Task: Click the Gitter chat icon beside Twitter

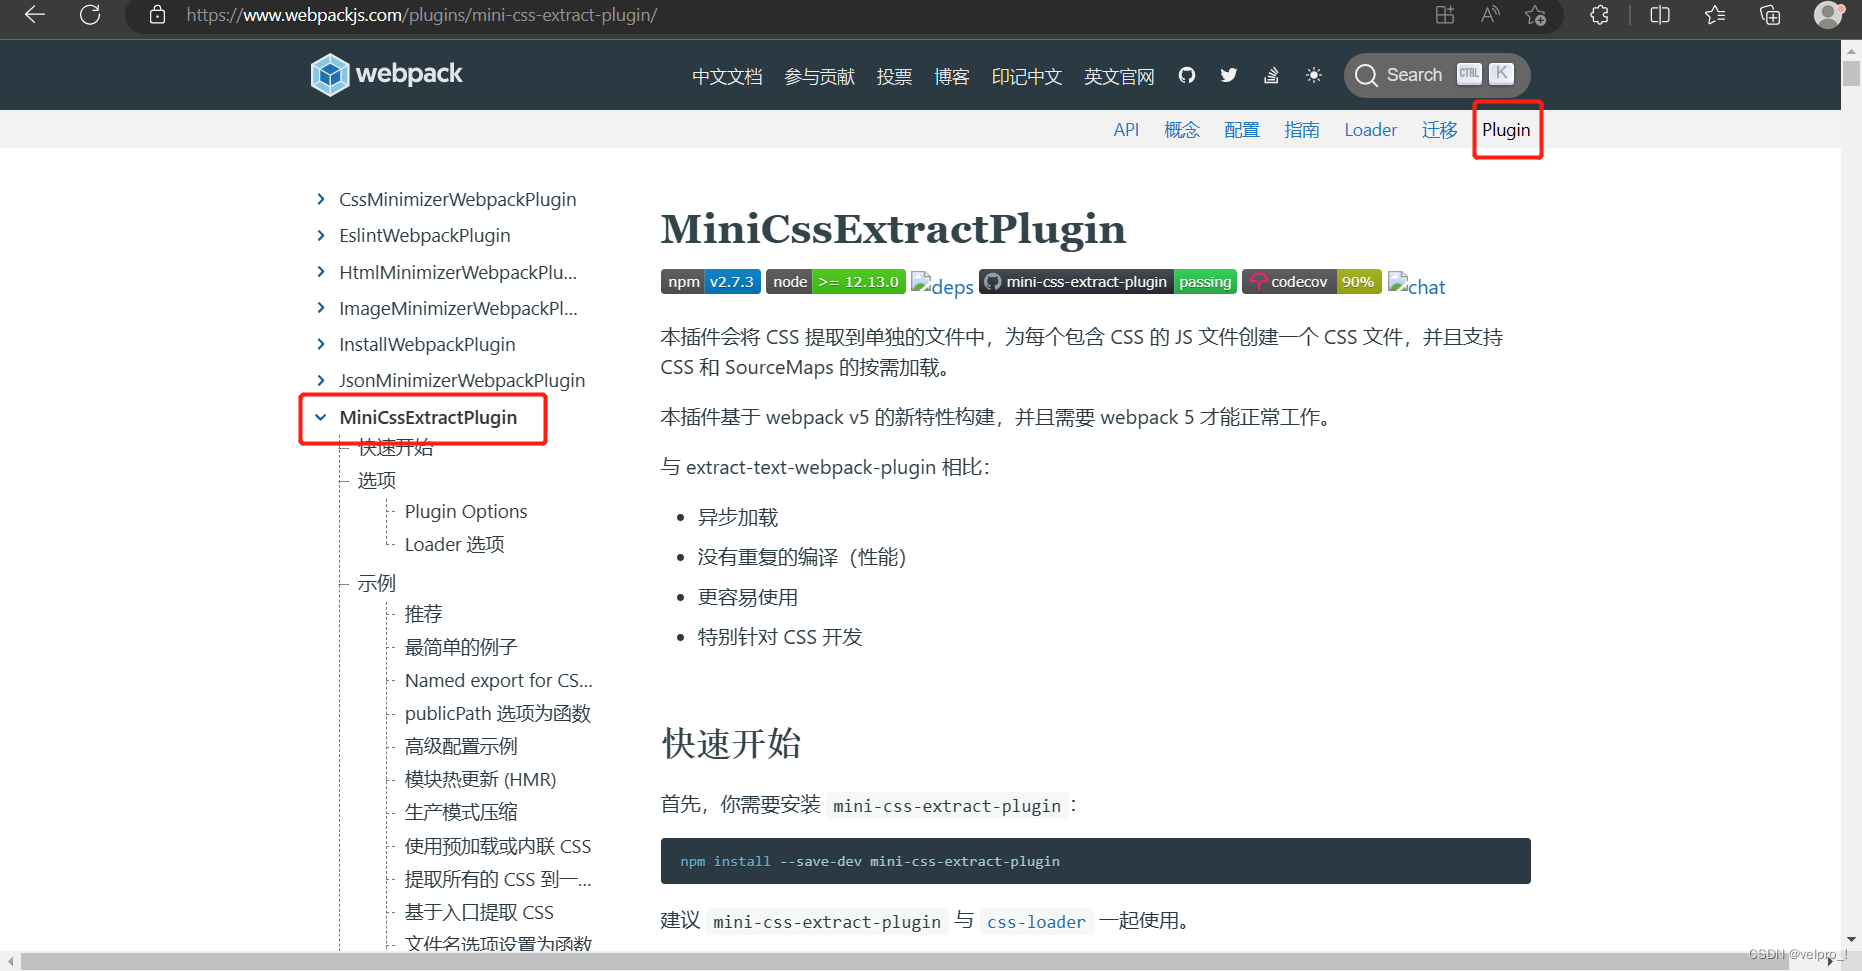Action: 1270,74
